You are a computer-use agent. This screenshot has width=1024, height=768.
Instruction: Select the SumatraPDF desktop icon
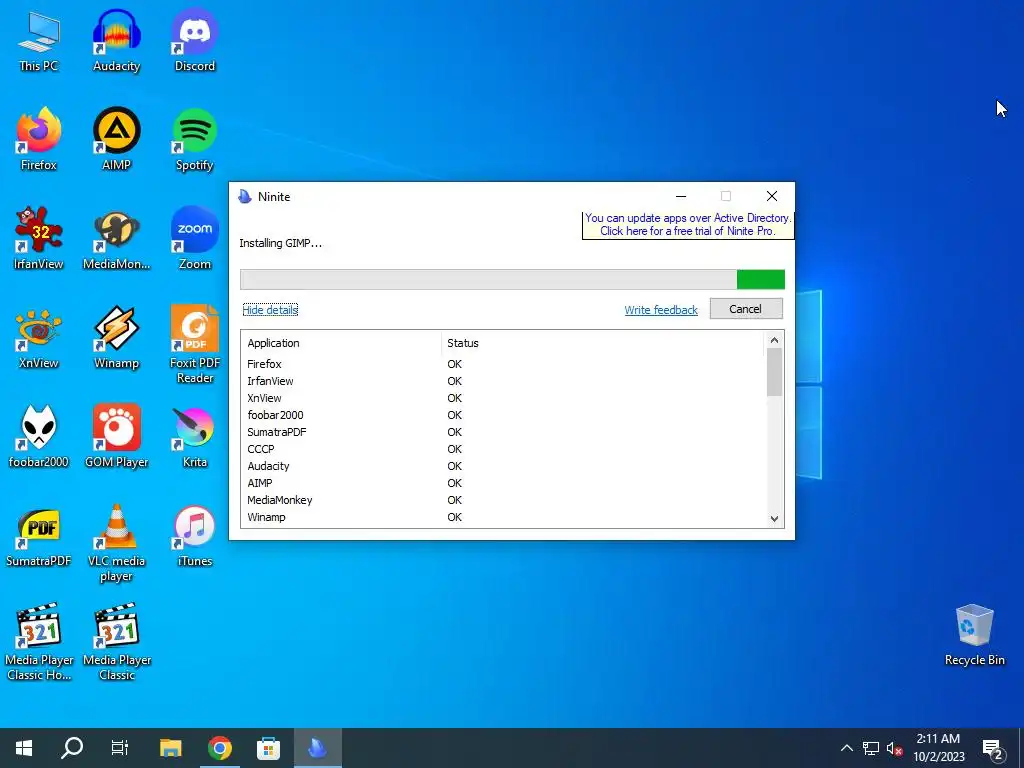[39, 536]
